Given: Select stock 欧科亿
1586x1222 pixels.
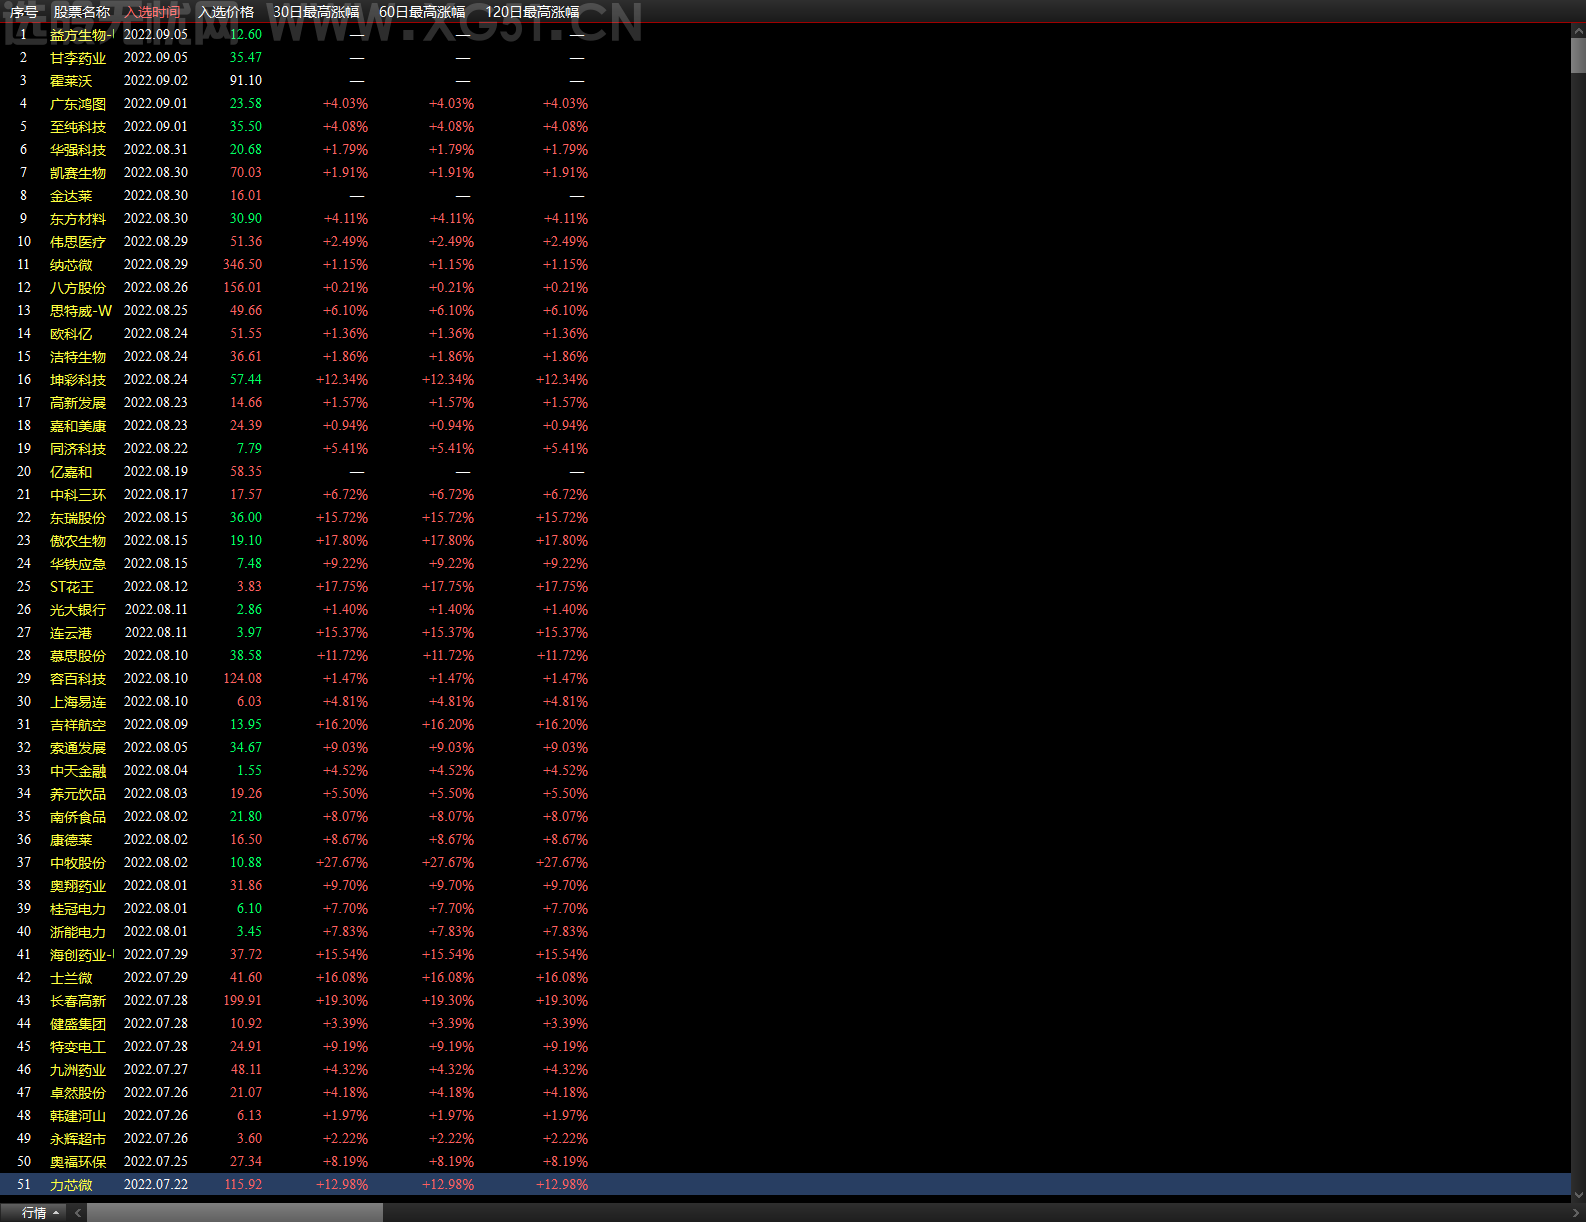Looking at the screenshot, I should click(x=71, y=334).
